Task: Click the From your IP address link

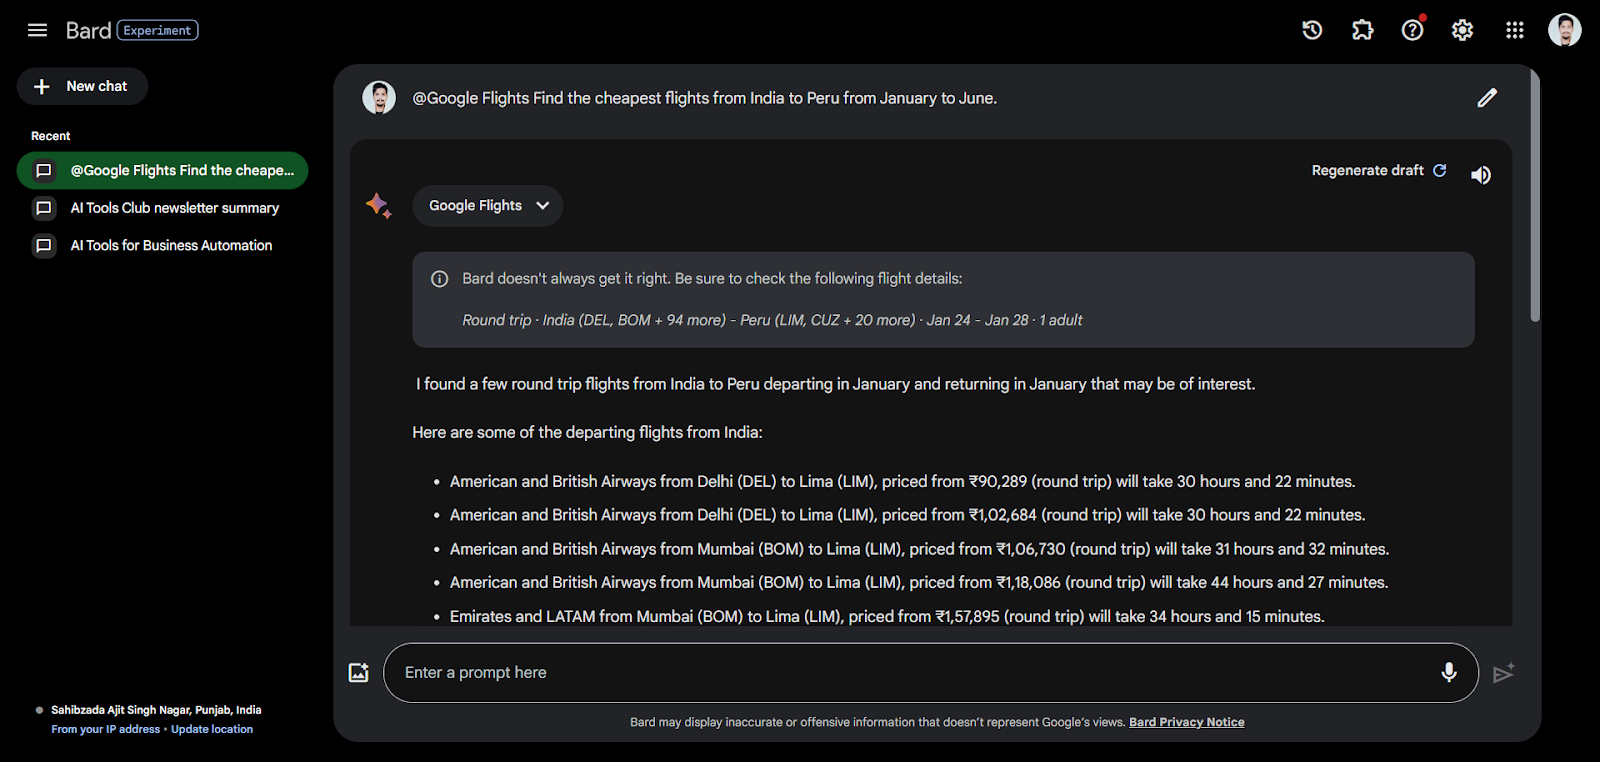Action: 106,729
